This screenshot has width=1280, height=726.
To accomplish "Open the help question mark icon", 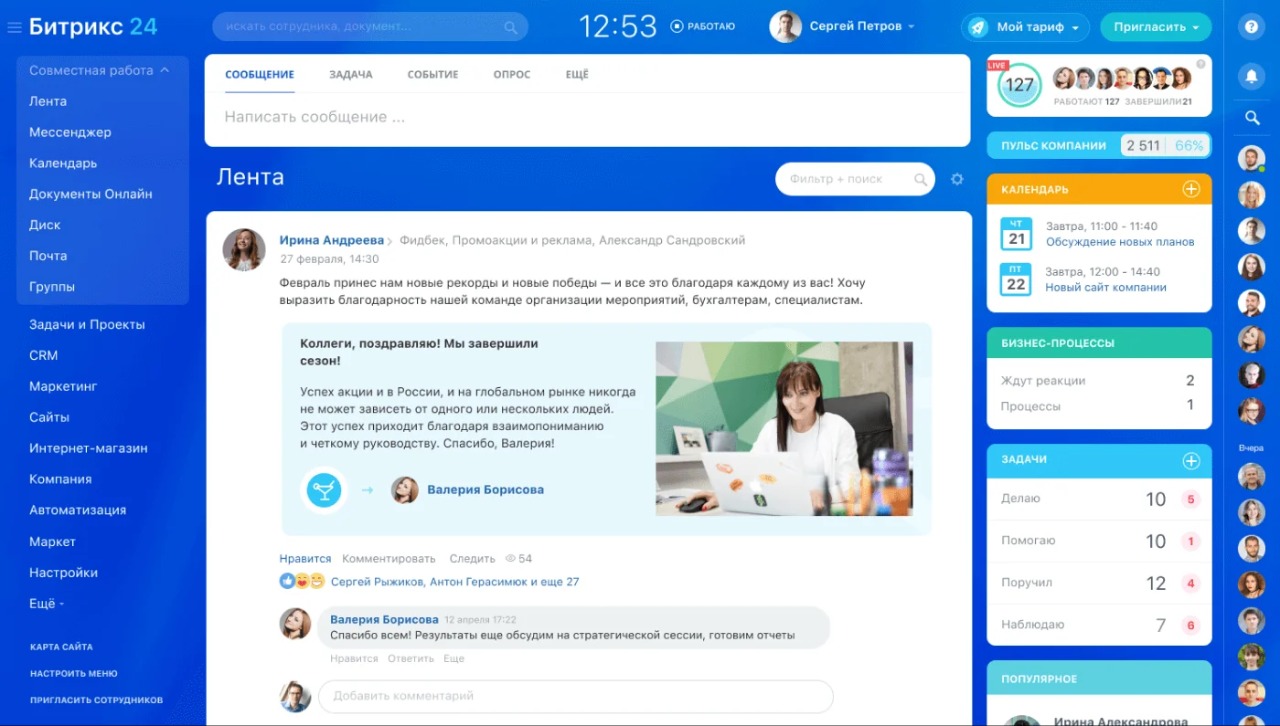I will pyautogui.click(x=1251, y=27).
